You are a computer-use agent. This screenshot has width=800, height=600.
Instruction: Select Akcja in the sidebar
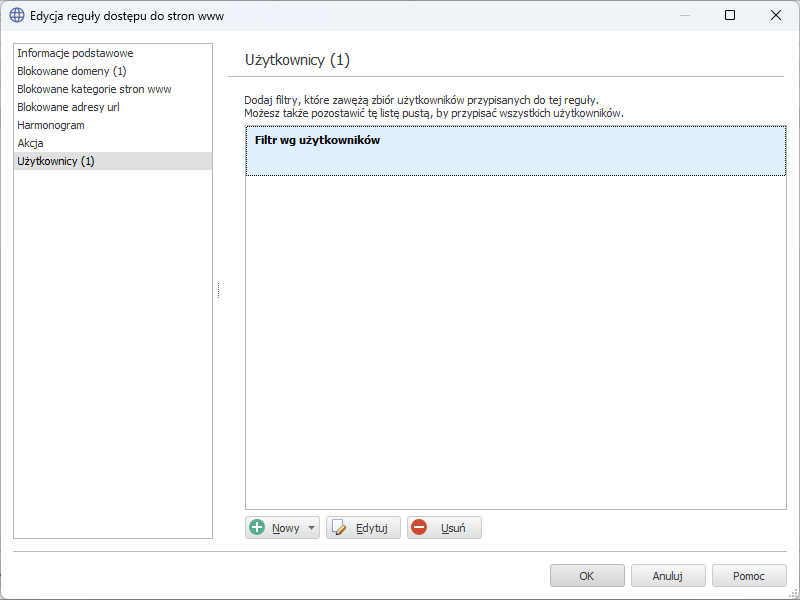[x=30, y=143]
